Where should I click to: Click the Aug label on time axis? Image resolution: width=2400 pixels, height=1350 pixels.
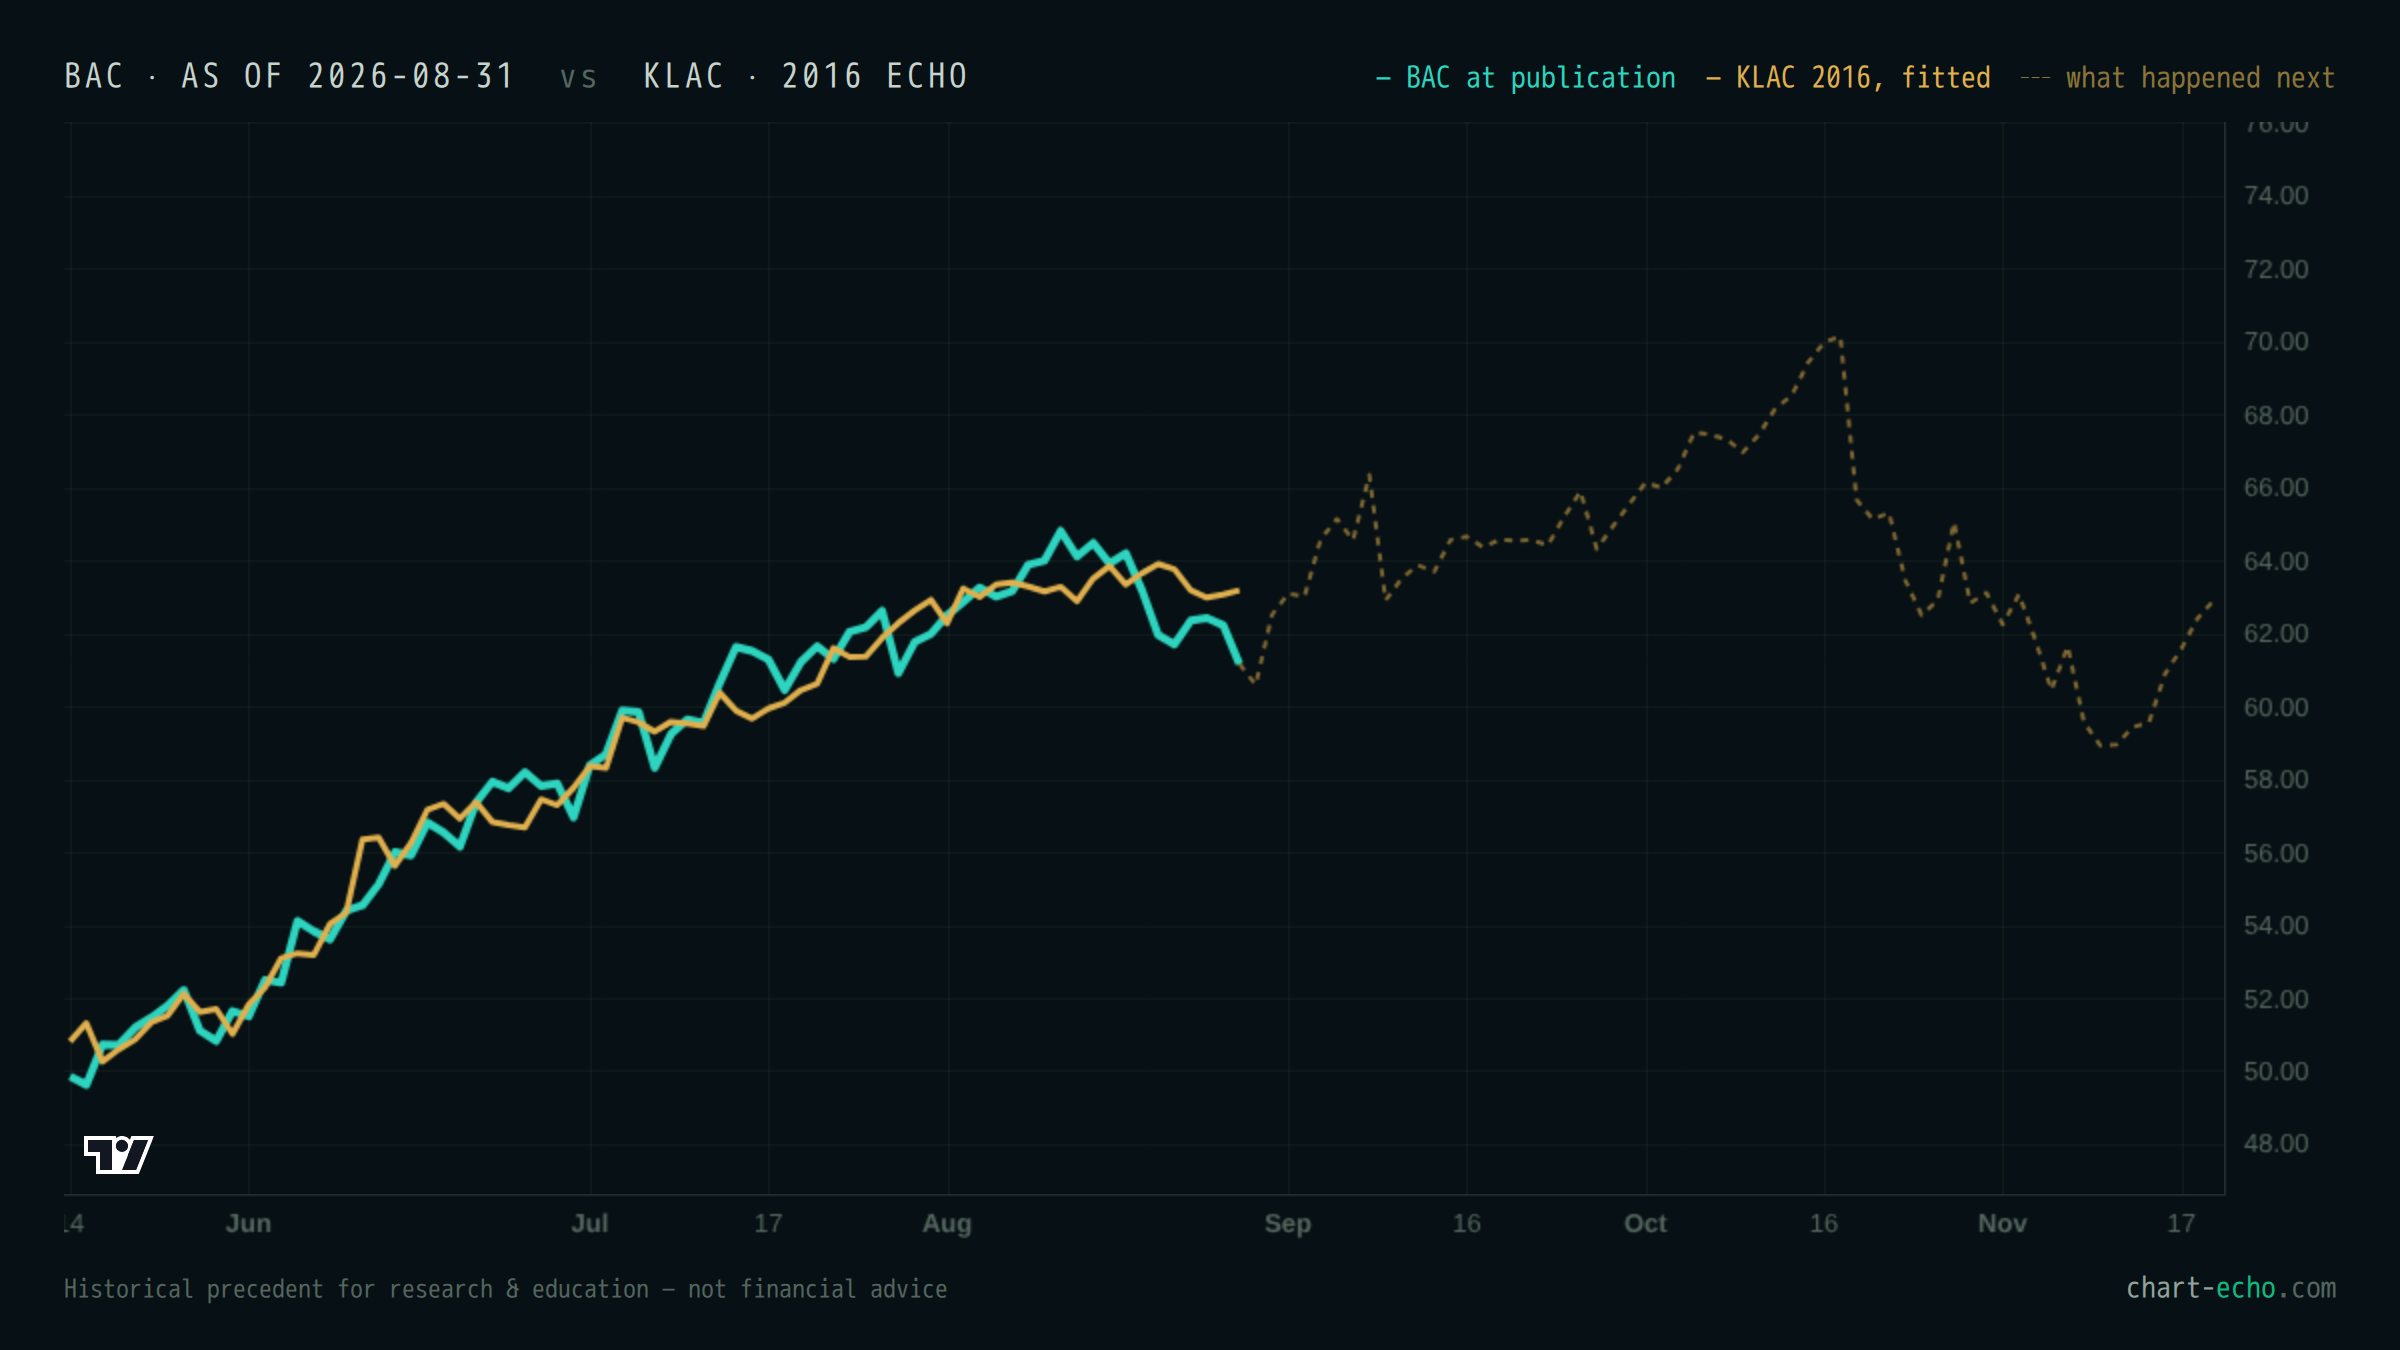(x=947, y=1224)
